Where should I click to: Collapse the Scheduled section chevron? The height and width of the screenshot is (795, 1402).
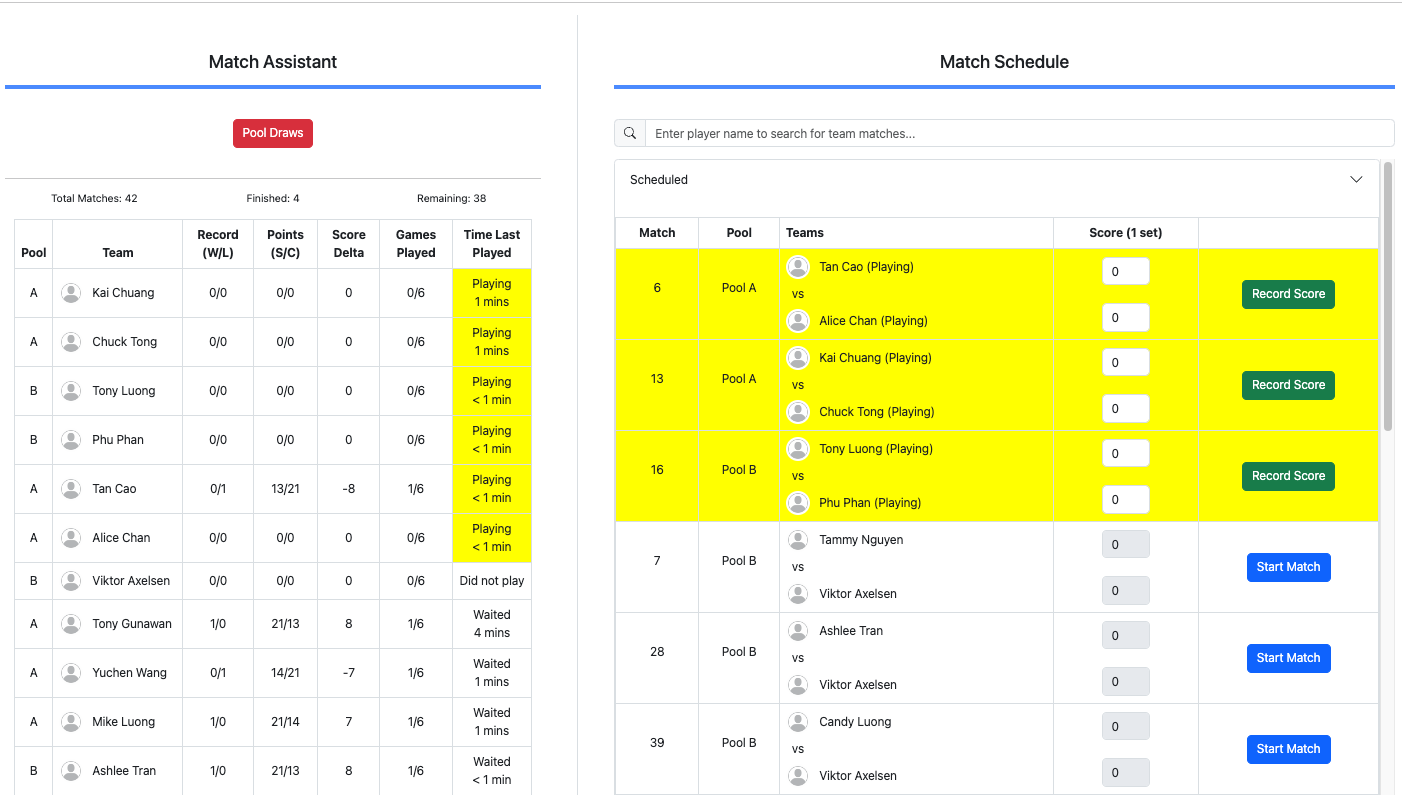coord(1356,180)
